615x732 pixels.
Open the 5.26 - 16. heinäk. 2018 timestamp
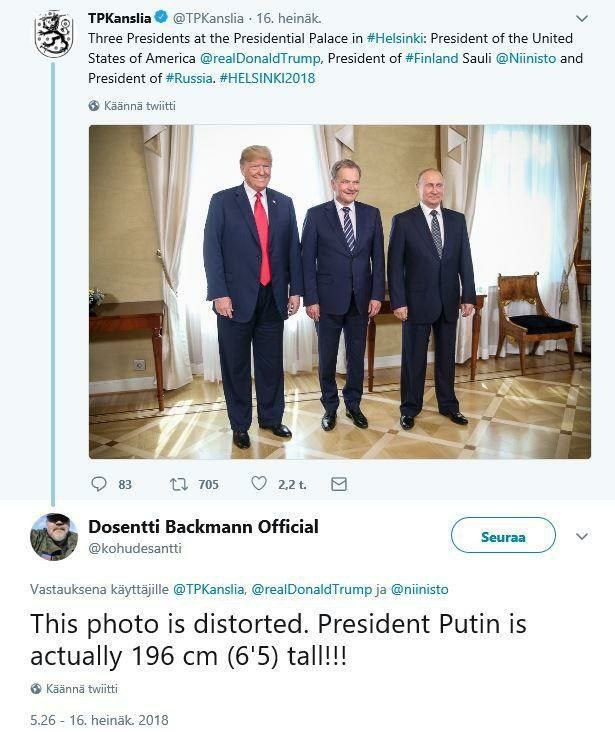pyautogui.click(x=99, y=720)
